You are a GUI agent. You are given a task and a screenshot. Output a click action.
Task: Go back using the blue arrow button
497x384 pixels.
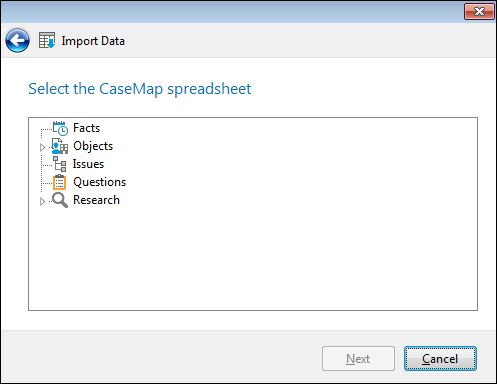coord(17,40)
